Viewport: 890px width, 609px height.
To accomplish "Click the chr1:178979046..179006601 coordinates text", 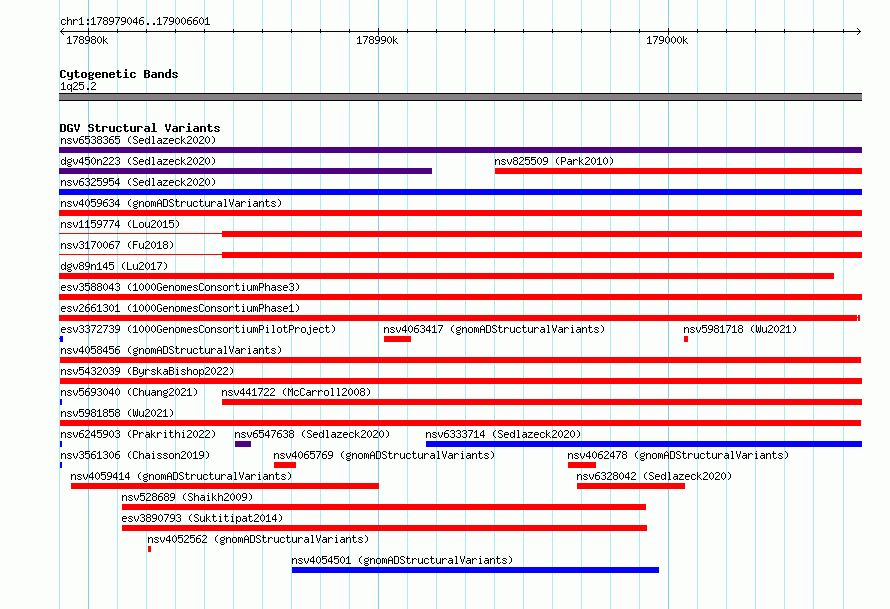I will coord(135,22).
